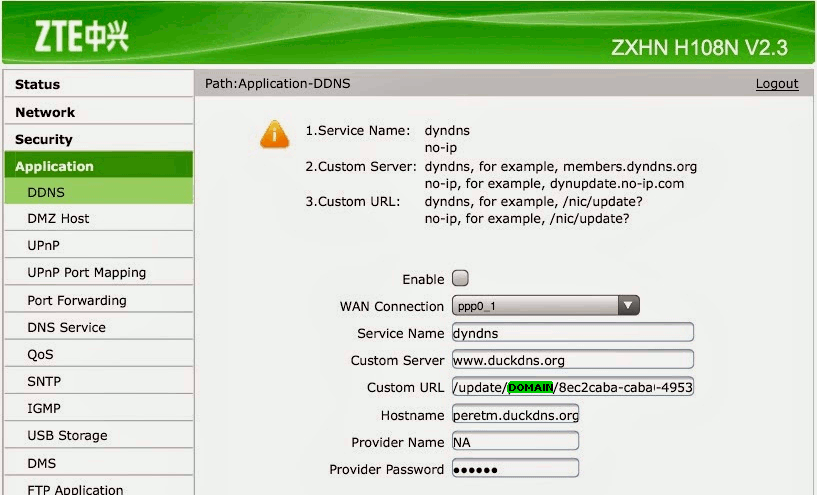The width and height of the screenshot is (817, 495).
Task: Open the Security menu section
Action: [x=44, y=139]
